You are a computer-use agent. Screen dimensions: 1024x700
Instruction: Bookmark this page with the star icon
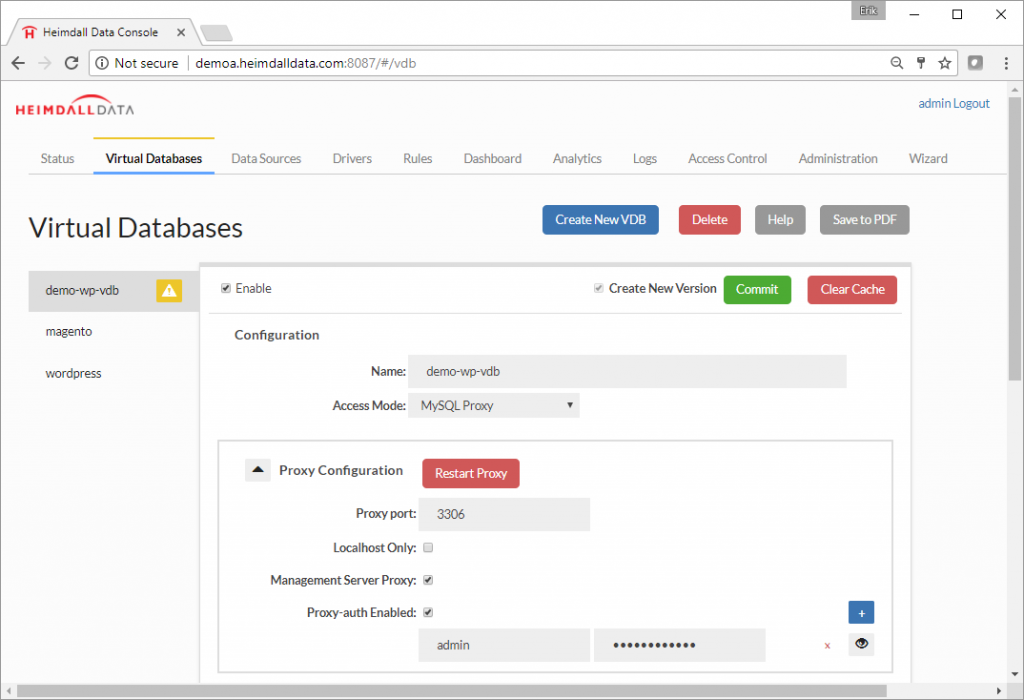(x=944, y=63)
